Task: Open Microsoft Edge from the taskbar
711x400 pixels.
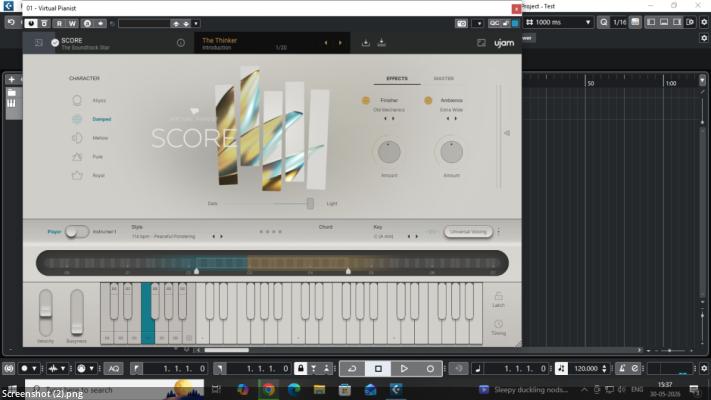Action: pos(294,389)
